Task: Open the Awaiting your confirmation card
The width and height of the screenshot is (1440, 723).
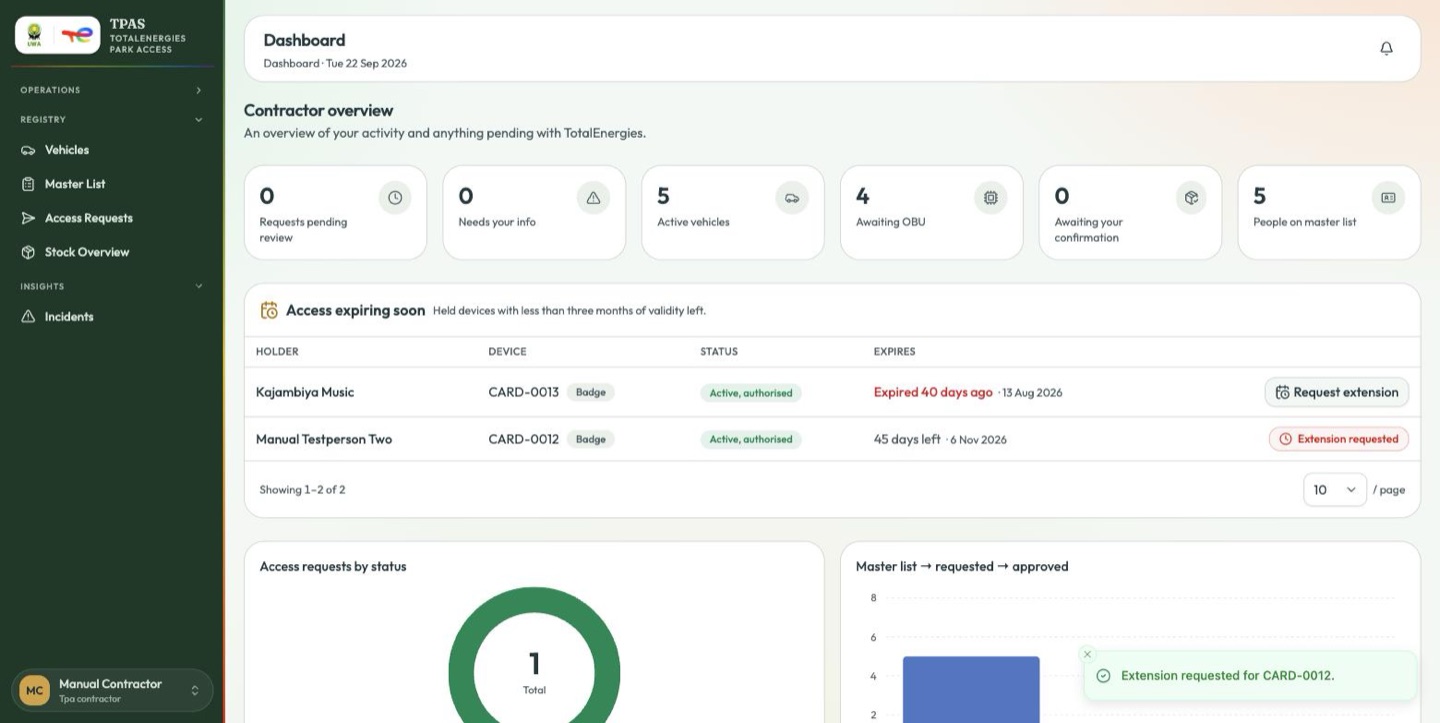Action: point(1130,212)
